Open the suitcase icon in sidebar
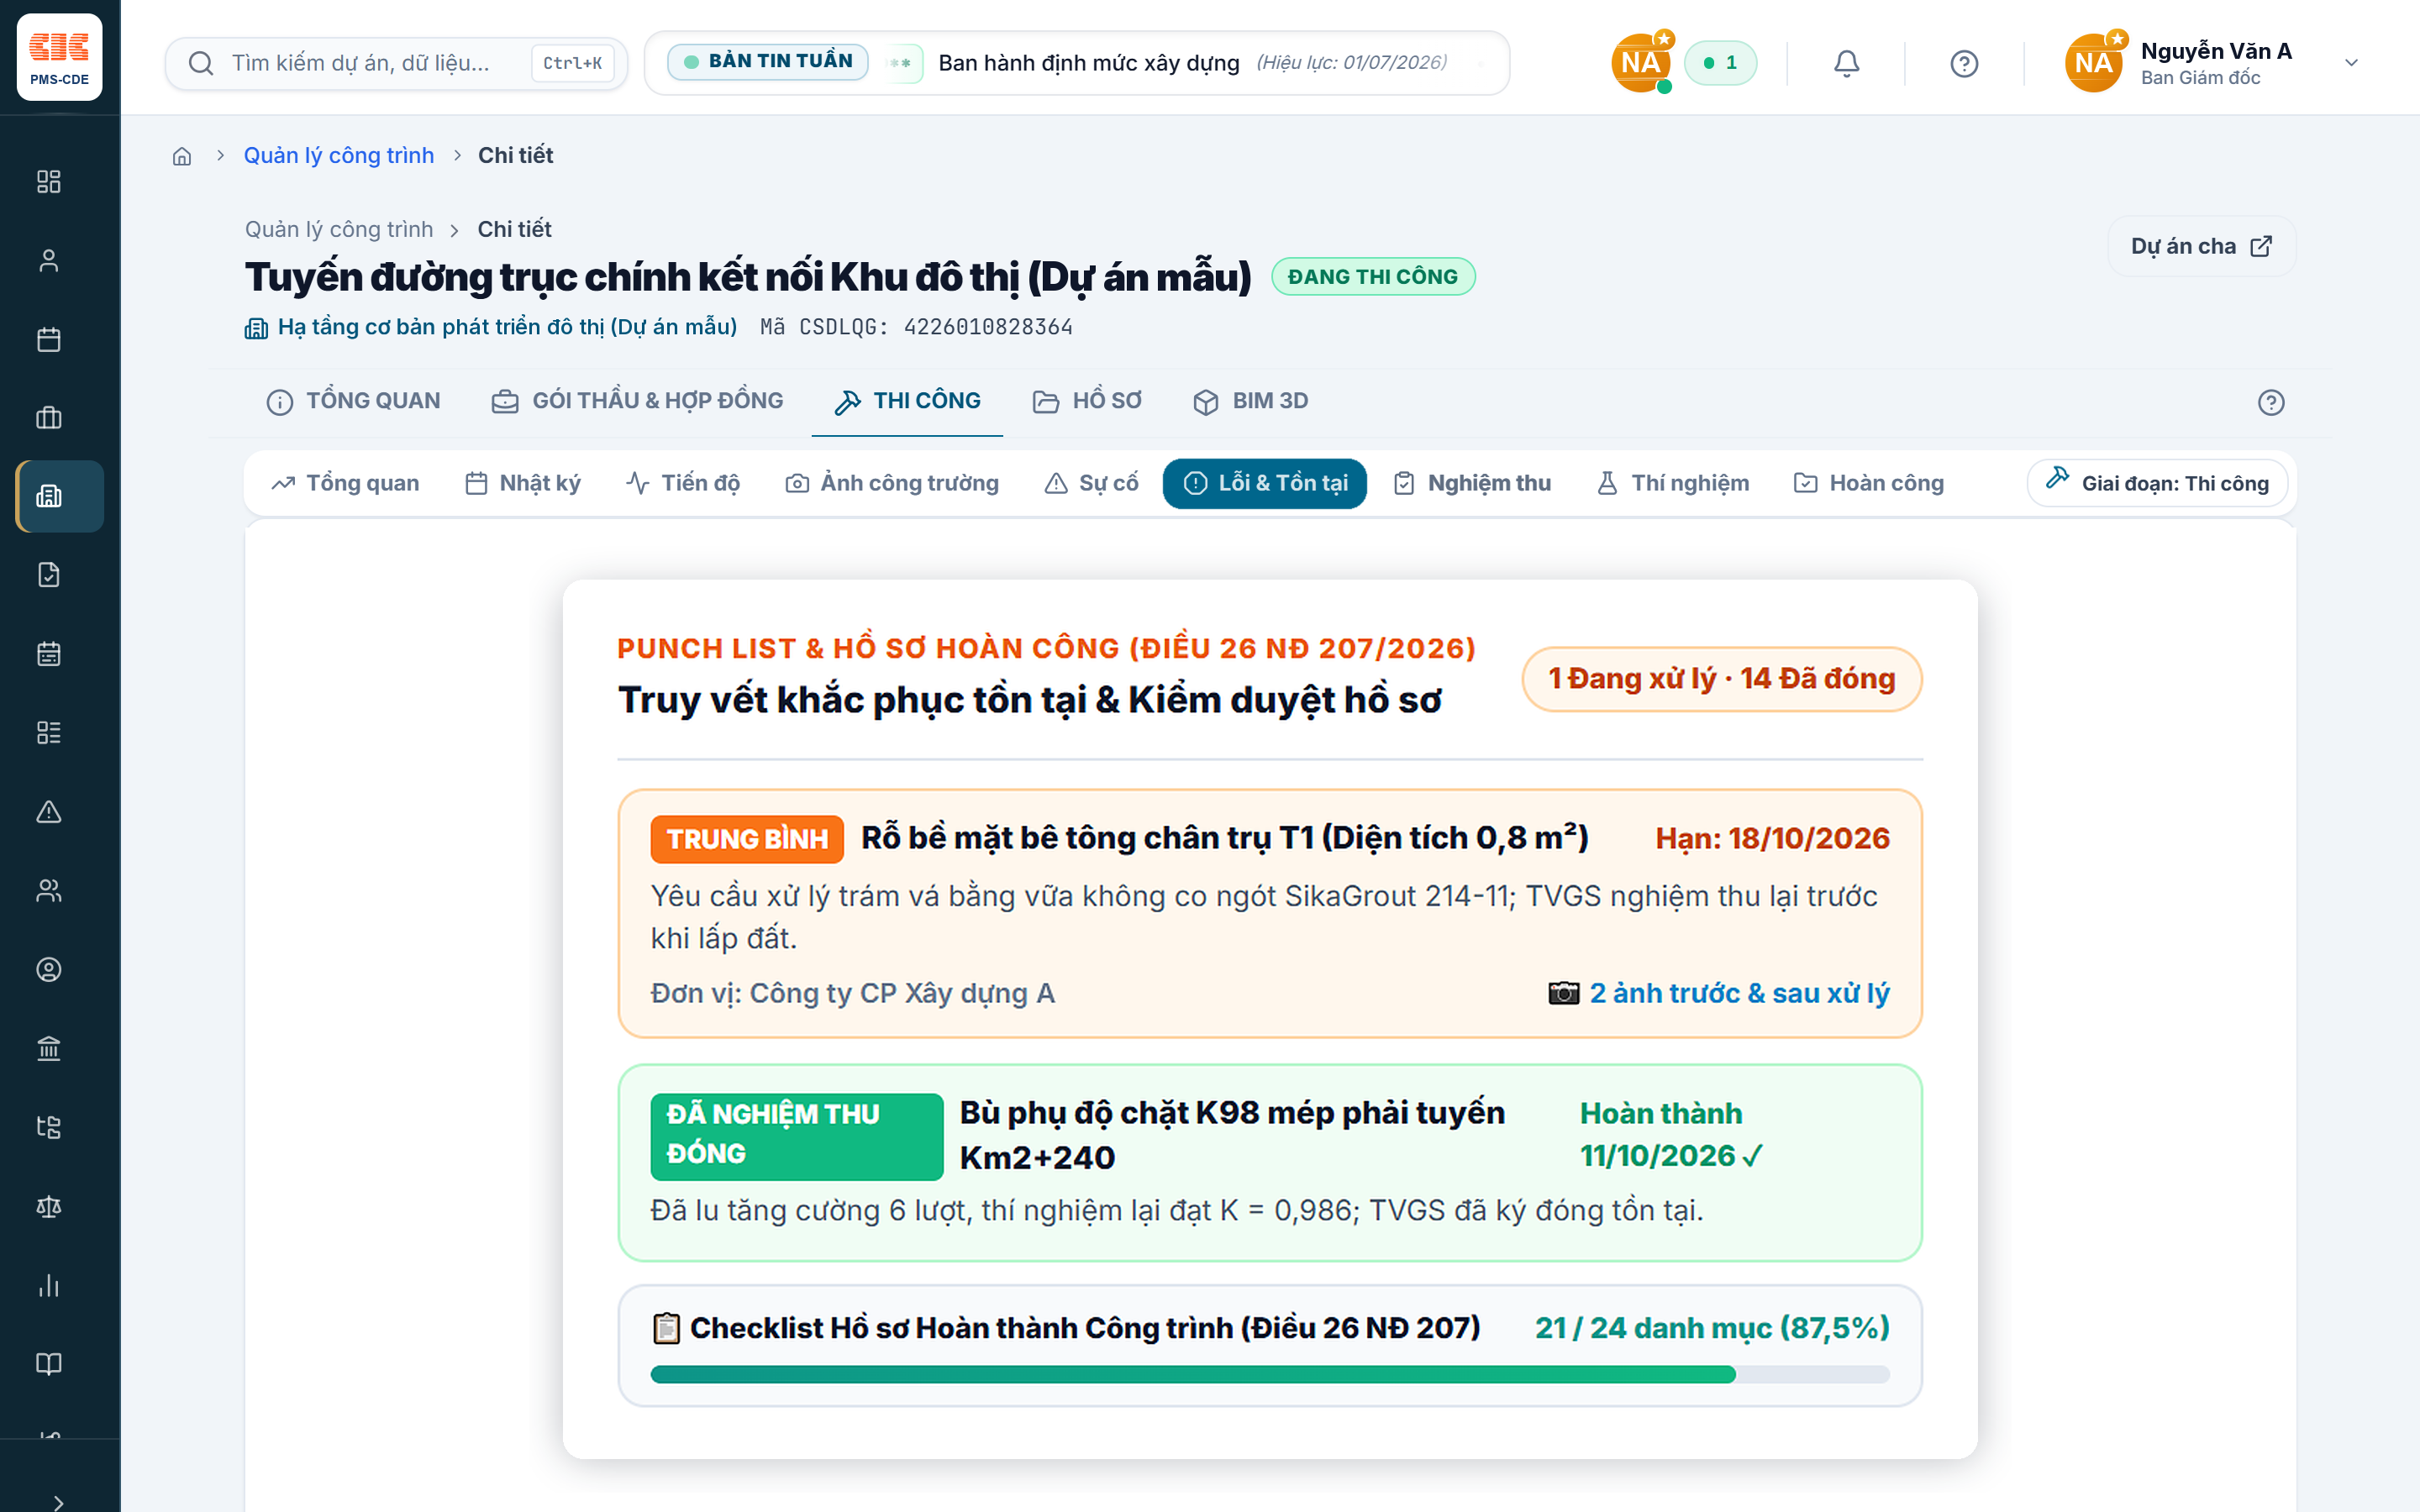Screen dimensions: 2420x1512 coord(48,418)
